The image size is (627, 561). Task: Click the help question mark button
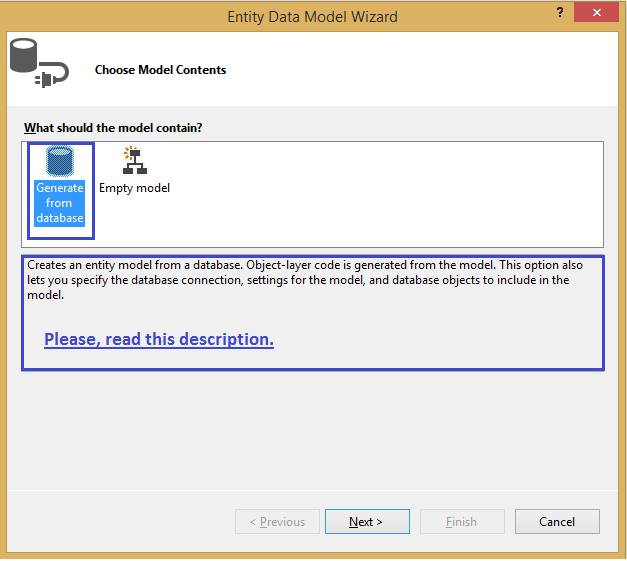(560, 13)
